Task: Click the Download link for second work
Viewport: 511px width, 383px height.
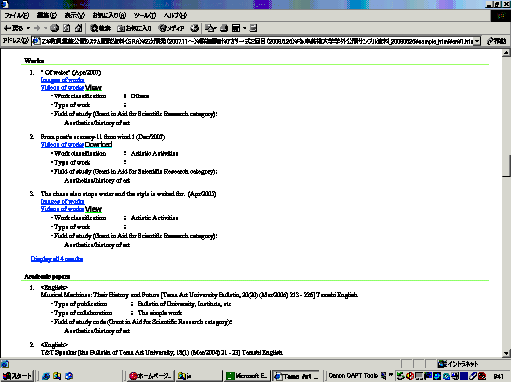Action: click(98, 144)
